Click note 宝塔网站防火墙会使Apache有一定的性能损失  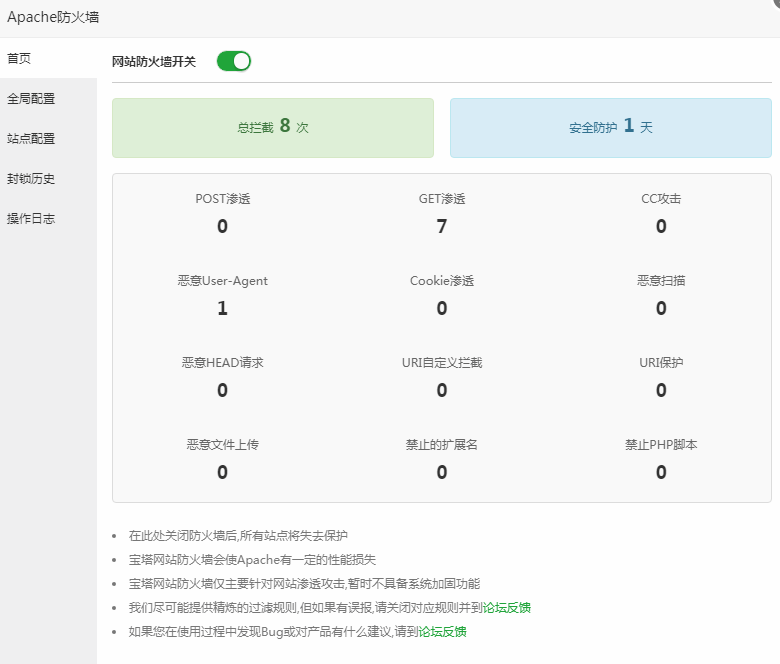tap(252, 560)
